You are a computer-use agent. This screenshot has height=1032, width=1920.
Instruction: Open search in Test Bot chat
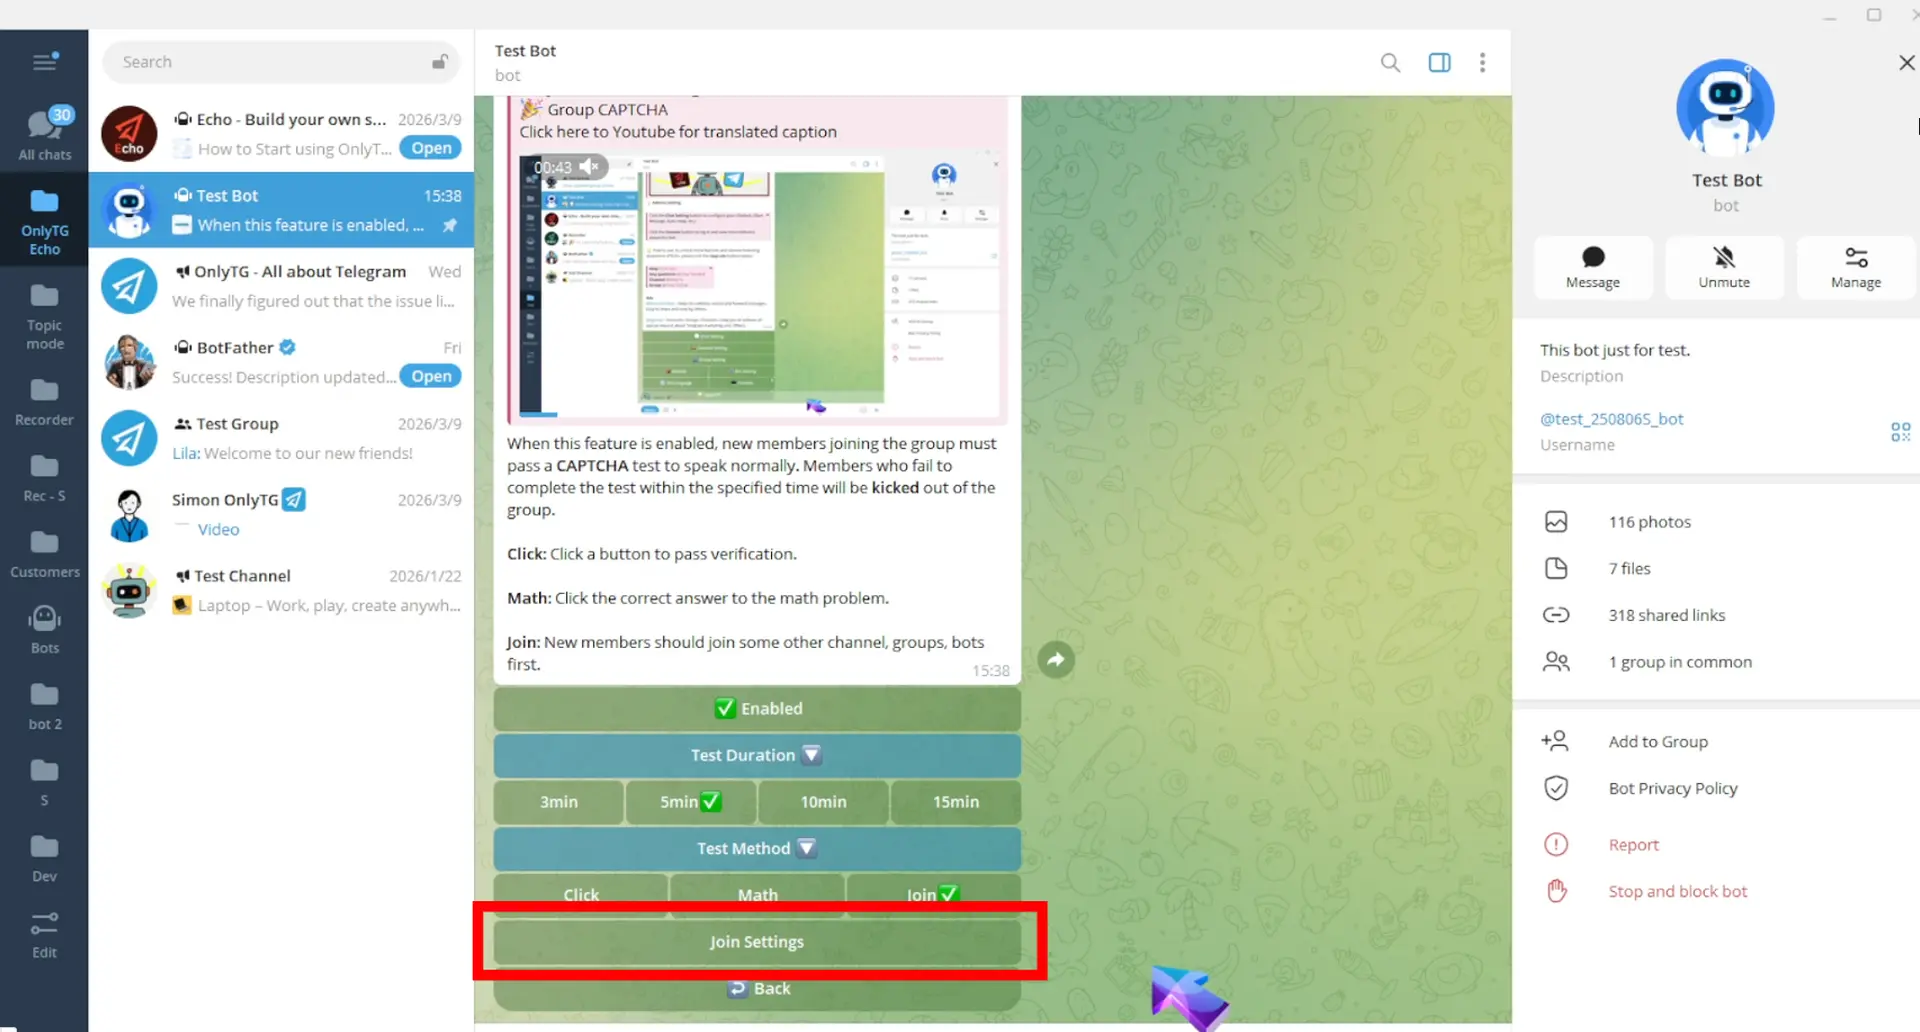1390,63
